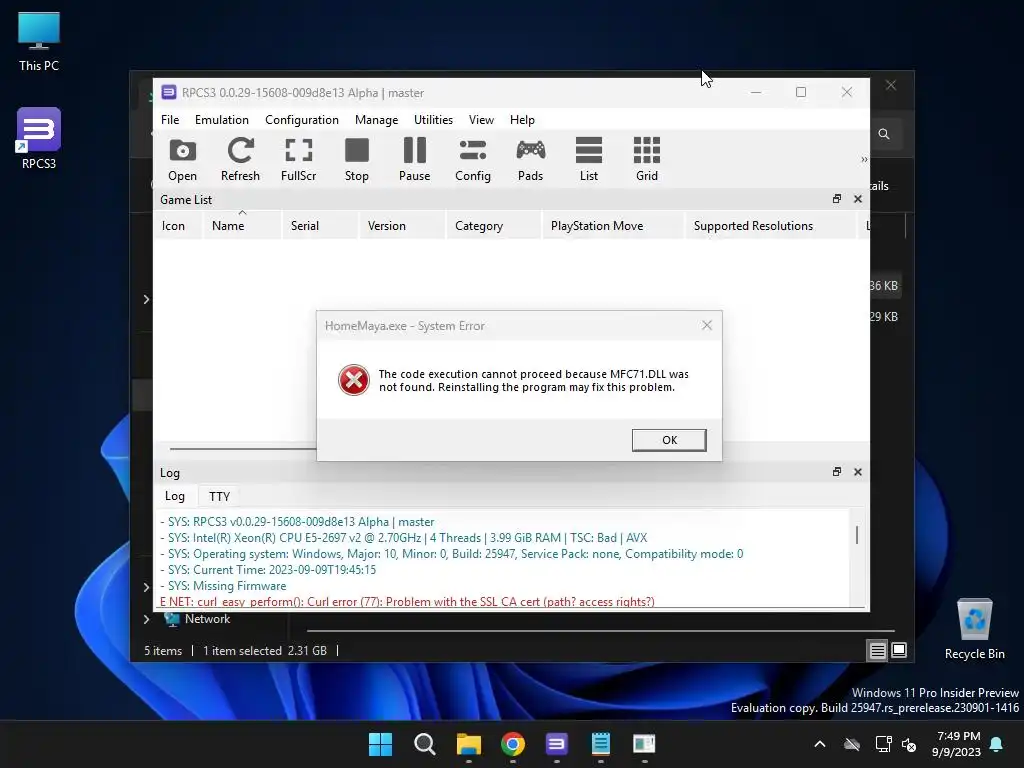1024x768 pixels.
Task: Click the Supported Resolutions column header
Action: (x=771, y=225)
